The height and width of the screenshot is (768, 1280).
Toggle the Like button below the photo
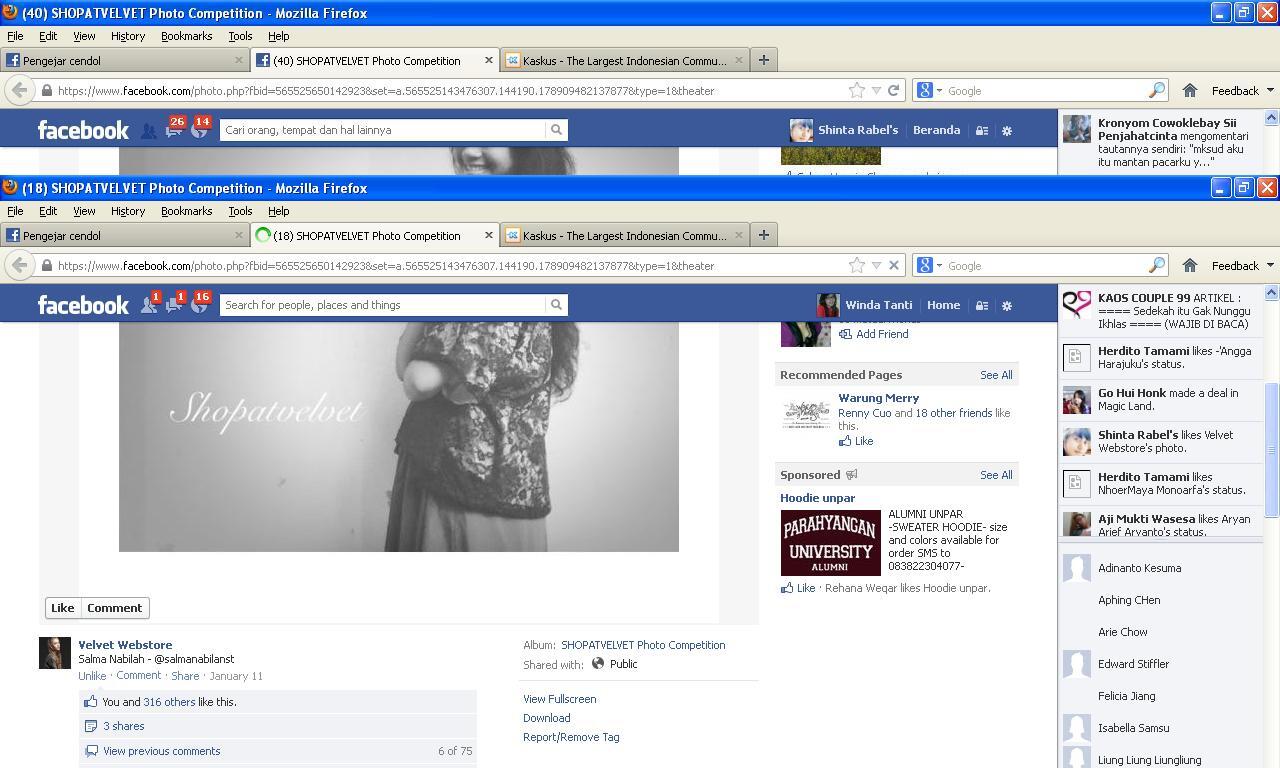(63, 608)
